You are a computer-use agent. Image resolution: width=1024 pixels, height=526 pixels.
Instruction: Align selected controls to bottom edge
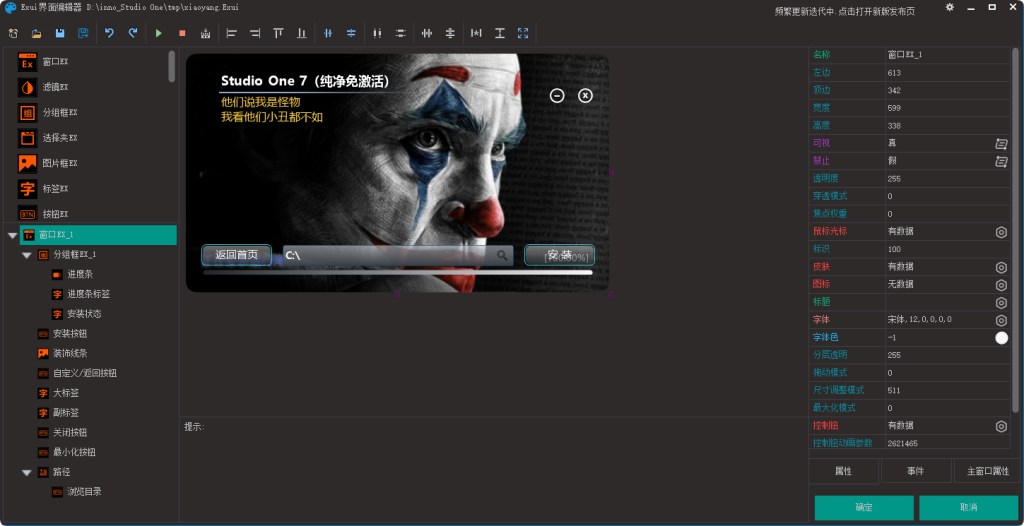[x=302, y=33]
